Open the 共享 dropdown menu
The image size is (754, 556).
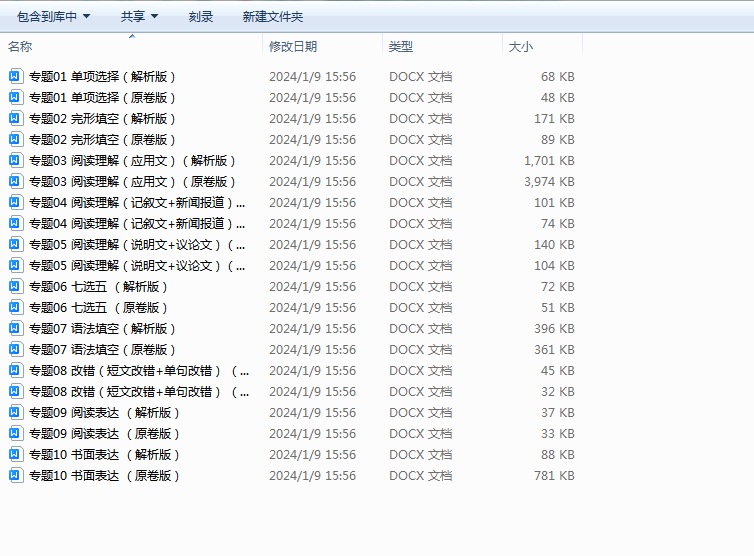click(139, 17)
